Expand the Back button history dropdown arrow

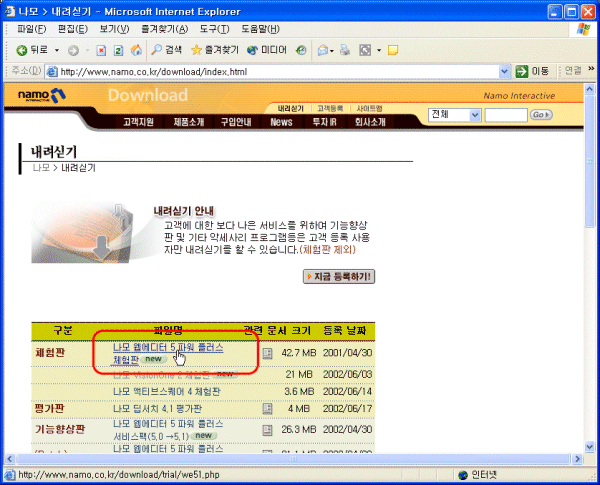click(x=57, y=50)
